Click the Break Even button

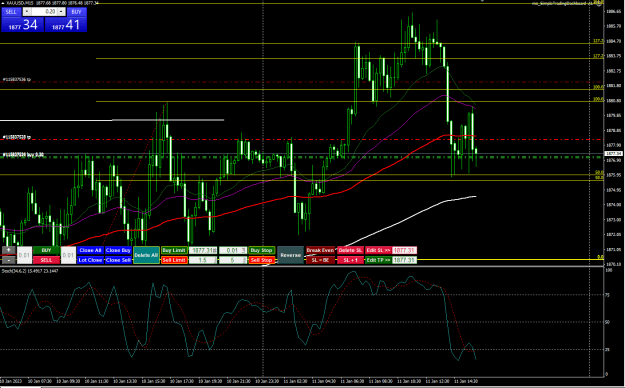tap(320, 250)
